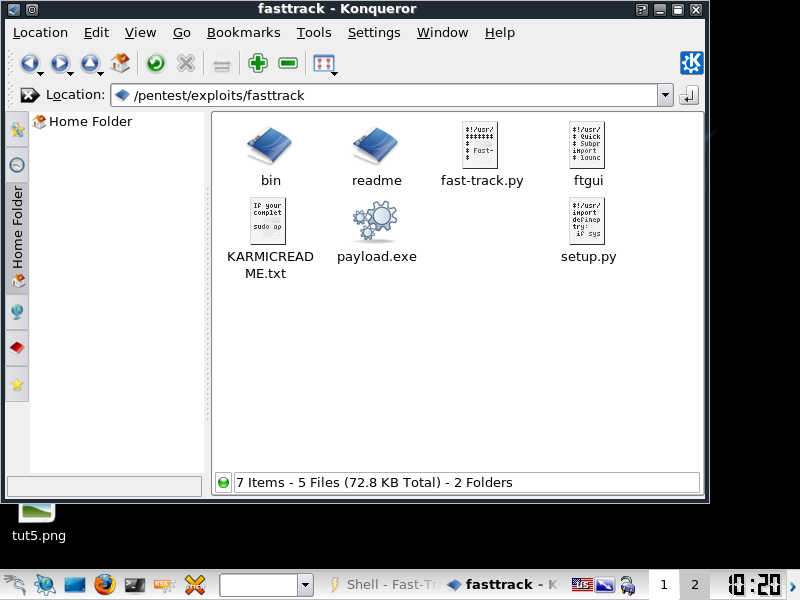Image resolution: width=800 pixels, height=600 pixels.
Task: Open taskbar run command combo dropdown
Action: point(305,585)
